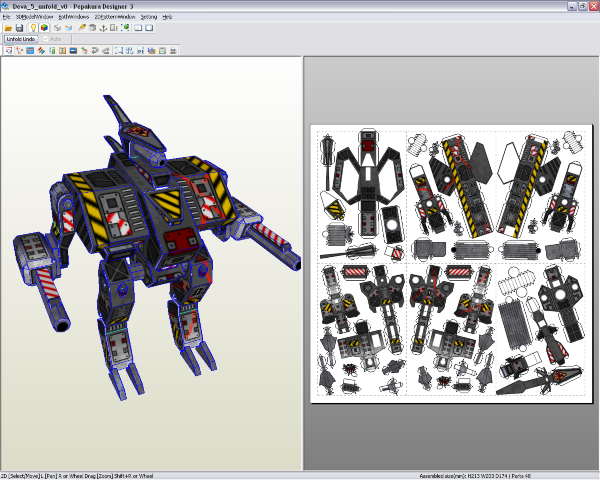Open a file with the folder icon
This screenshot has height=480, width=600.
8,28
